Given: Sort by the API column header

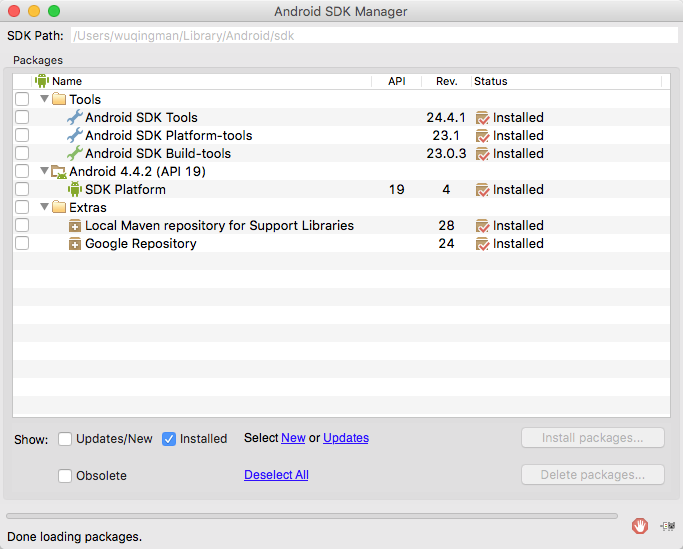Looking at the screenshot, I should pos(397,81).
